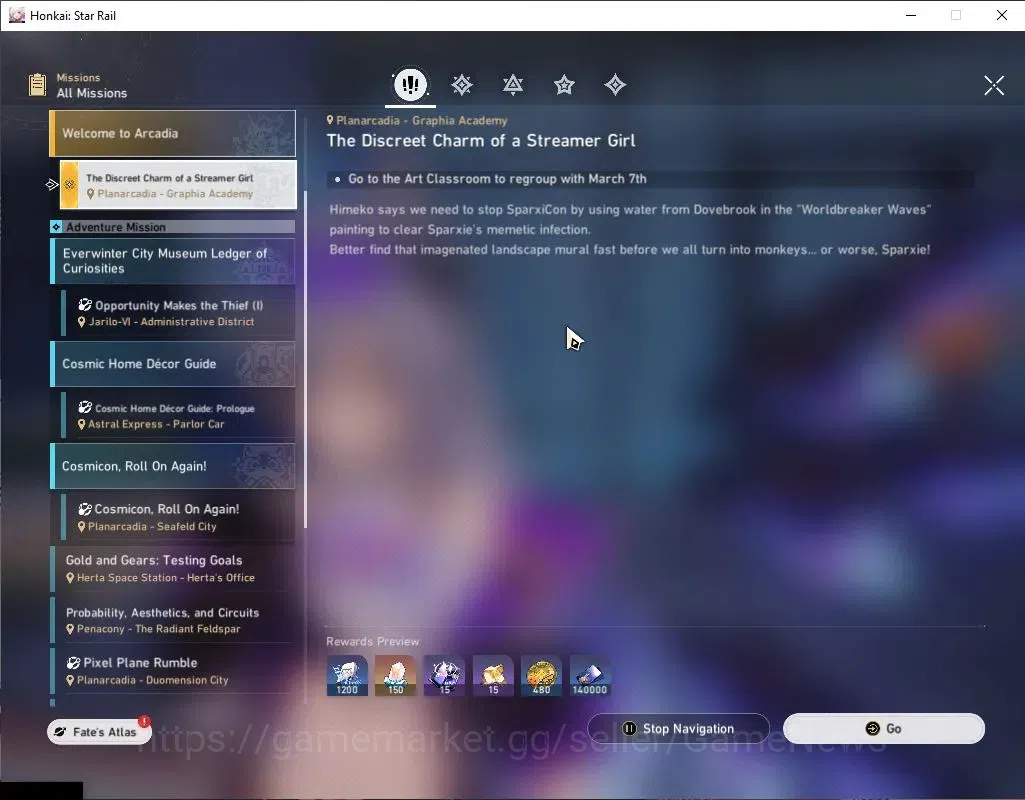Click the mission title The Discreet Charm of a Streamer Girl

pyautogui.click(x=481, y=141)
